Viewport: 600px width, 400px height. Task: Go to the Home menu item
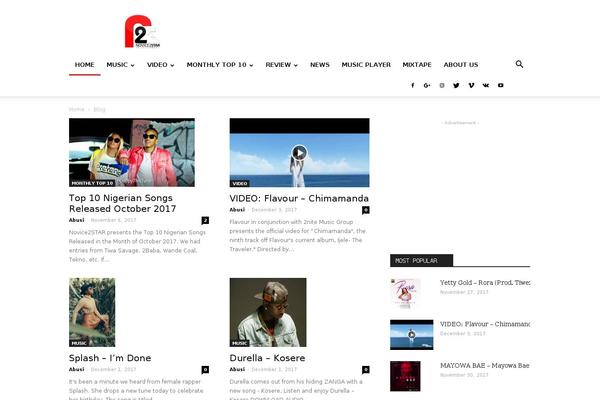tap(85, 65)
